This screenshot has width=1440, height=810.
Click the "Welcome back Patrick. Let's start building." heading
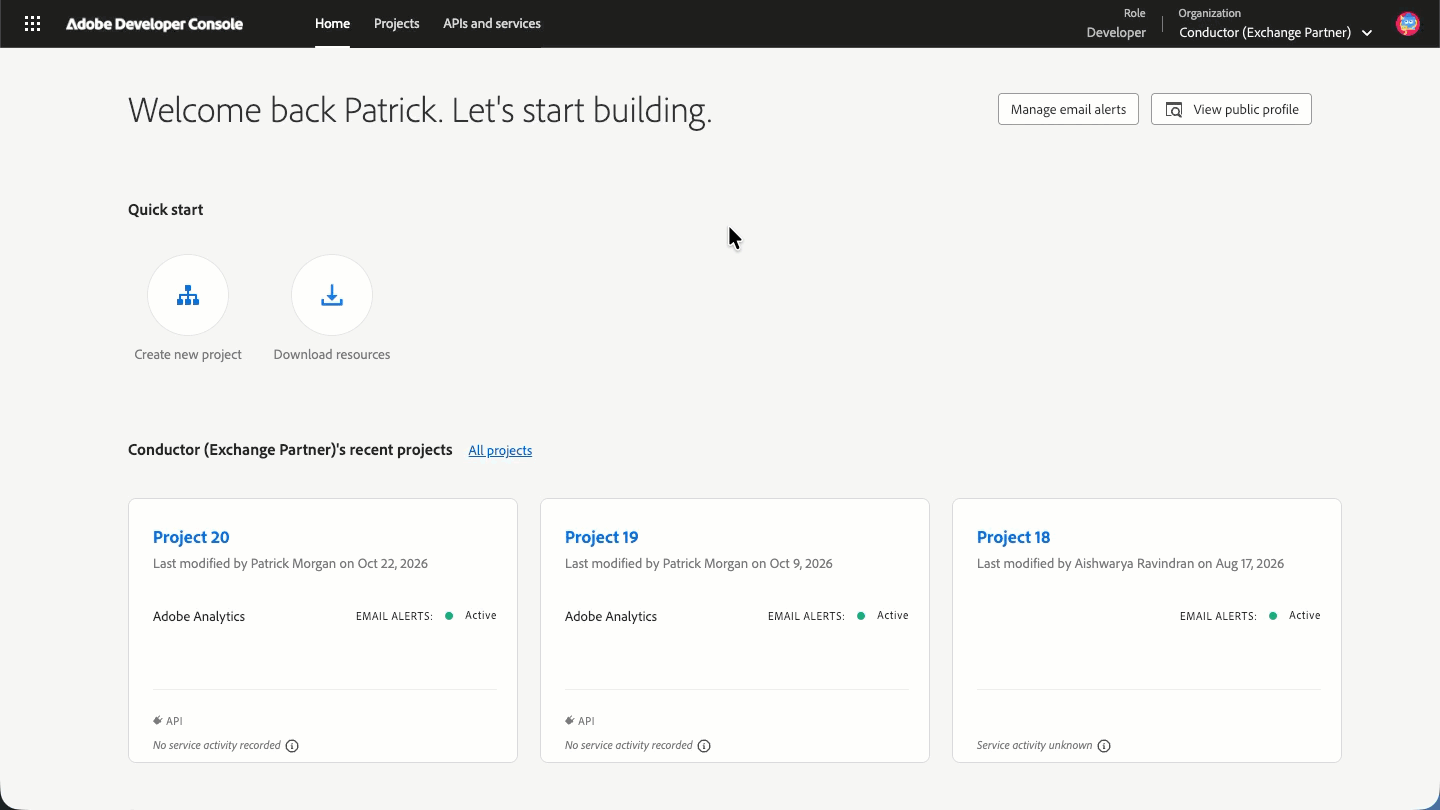pyautogui.click(x=420, y=110)
